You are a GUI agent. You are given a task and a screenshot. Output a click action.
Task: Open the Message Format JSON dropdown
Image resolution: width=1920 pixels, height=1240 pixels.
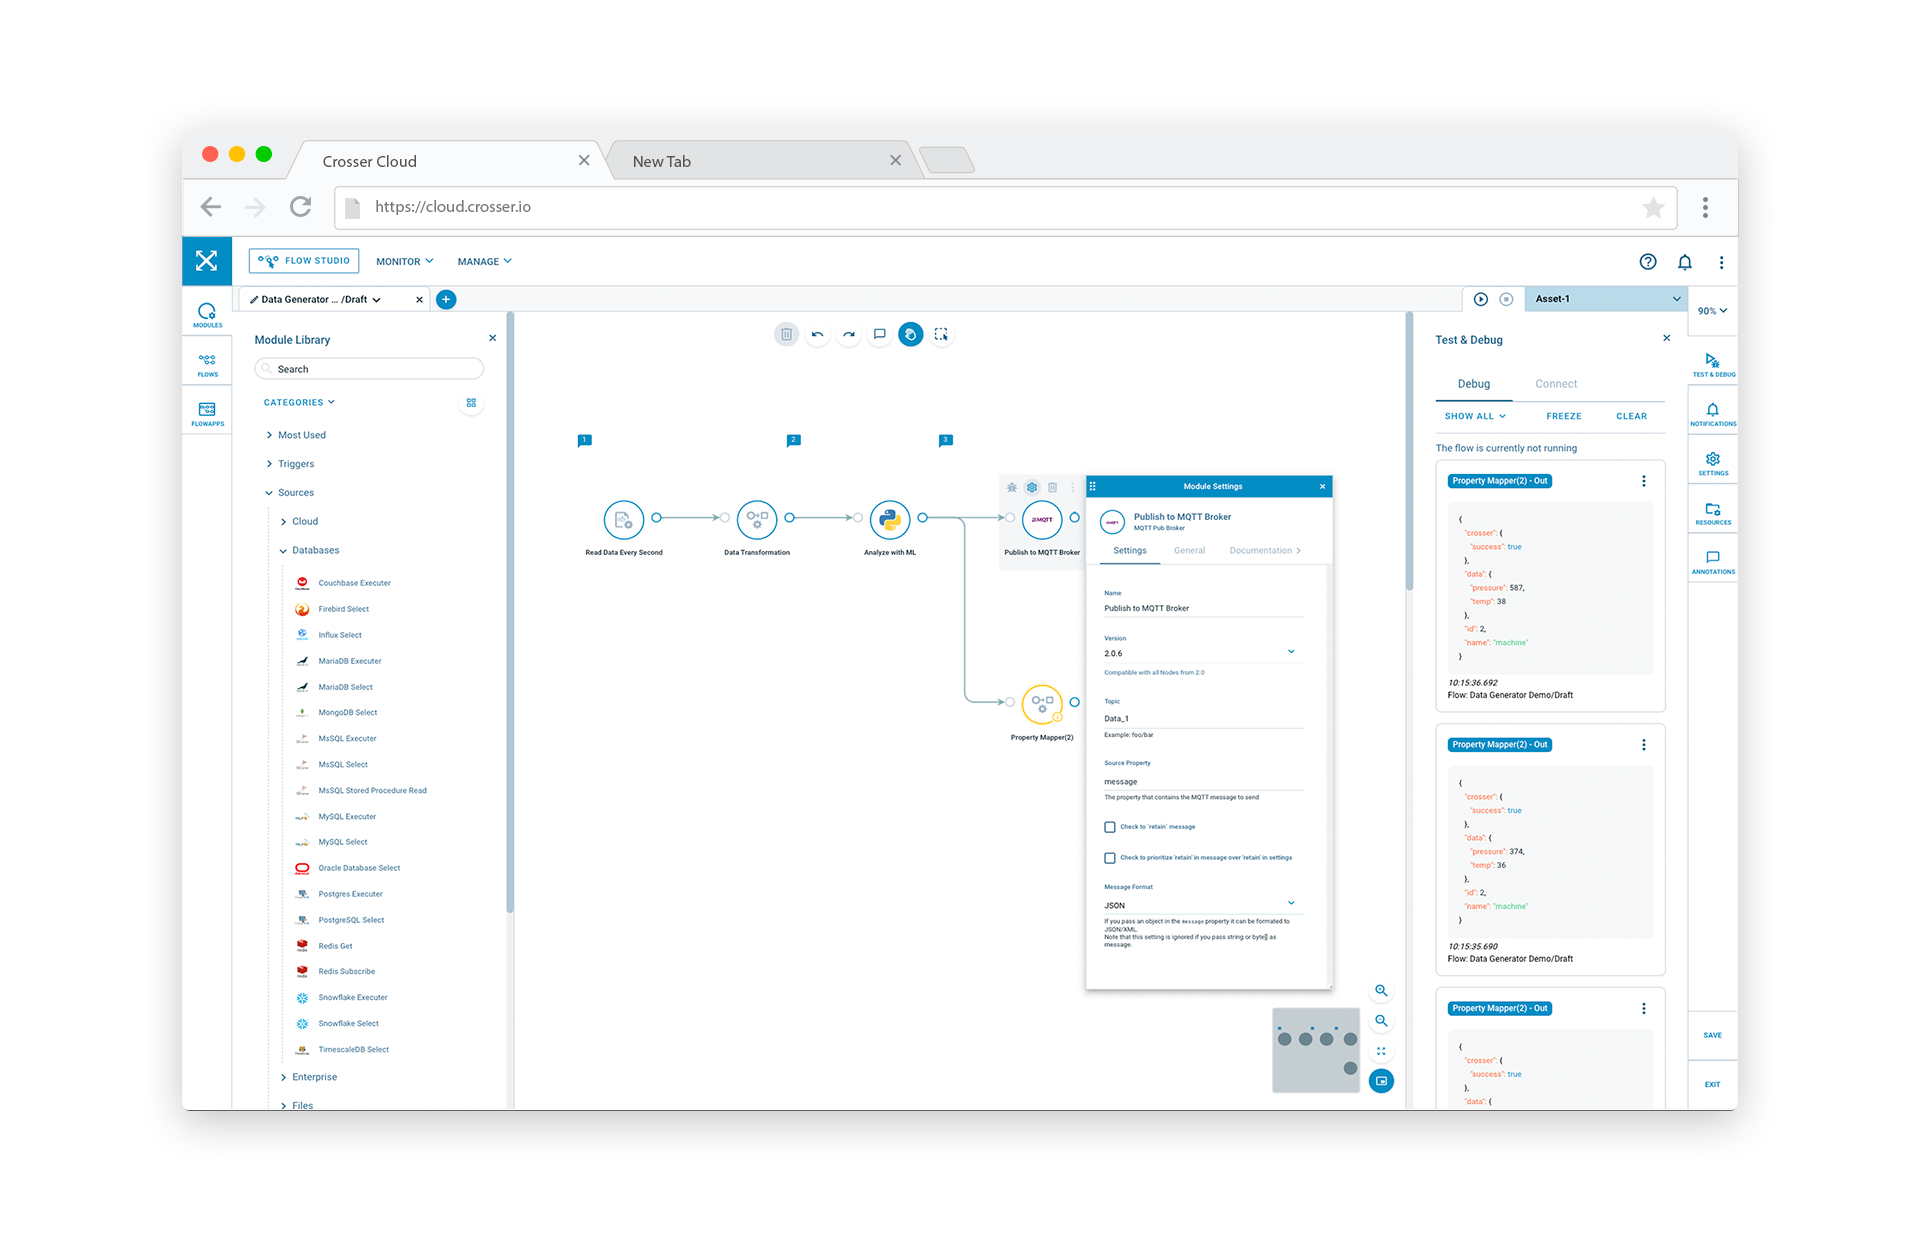point(1203,905)
